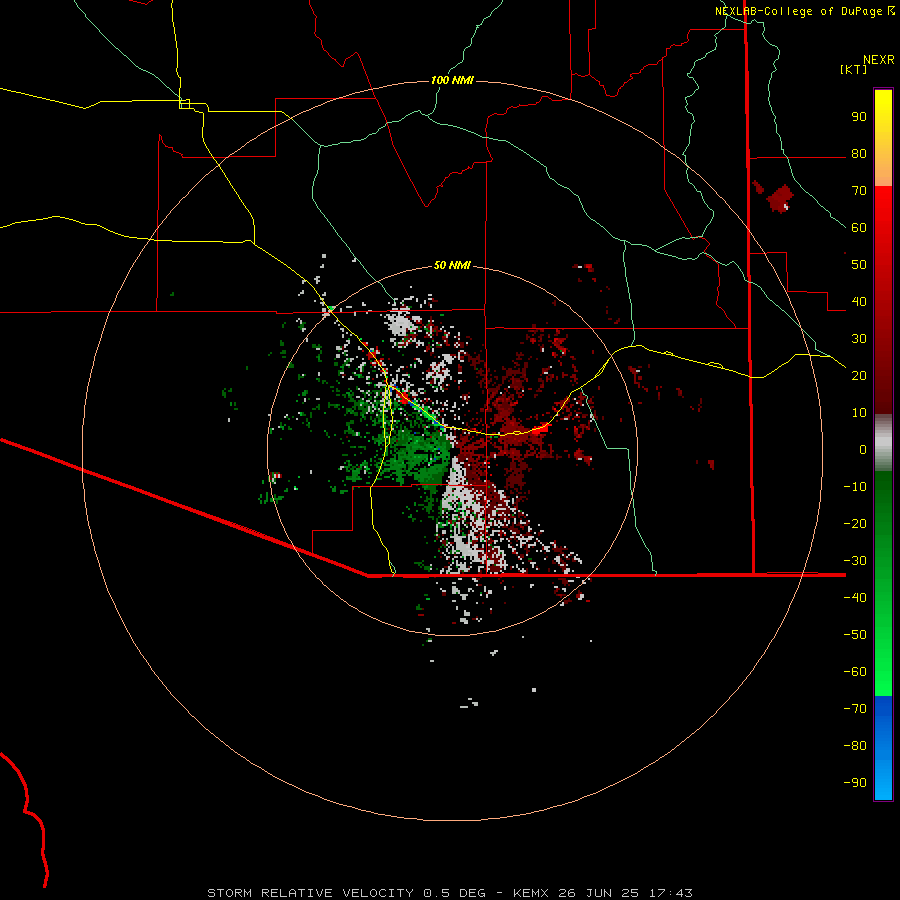Click the -30 value on velocity scale
The image size is (900, 900).
tap(855, 561)
